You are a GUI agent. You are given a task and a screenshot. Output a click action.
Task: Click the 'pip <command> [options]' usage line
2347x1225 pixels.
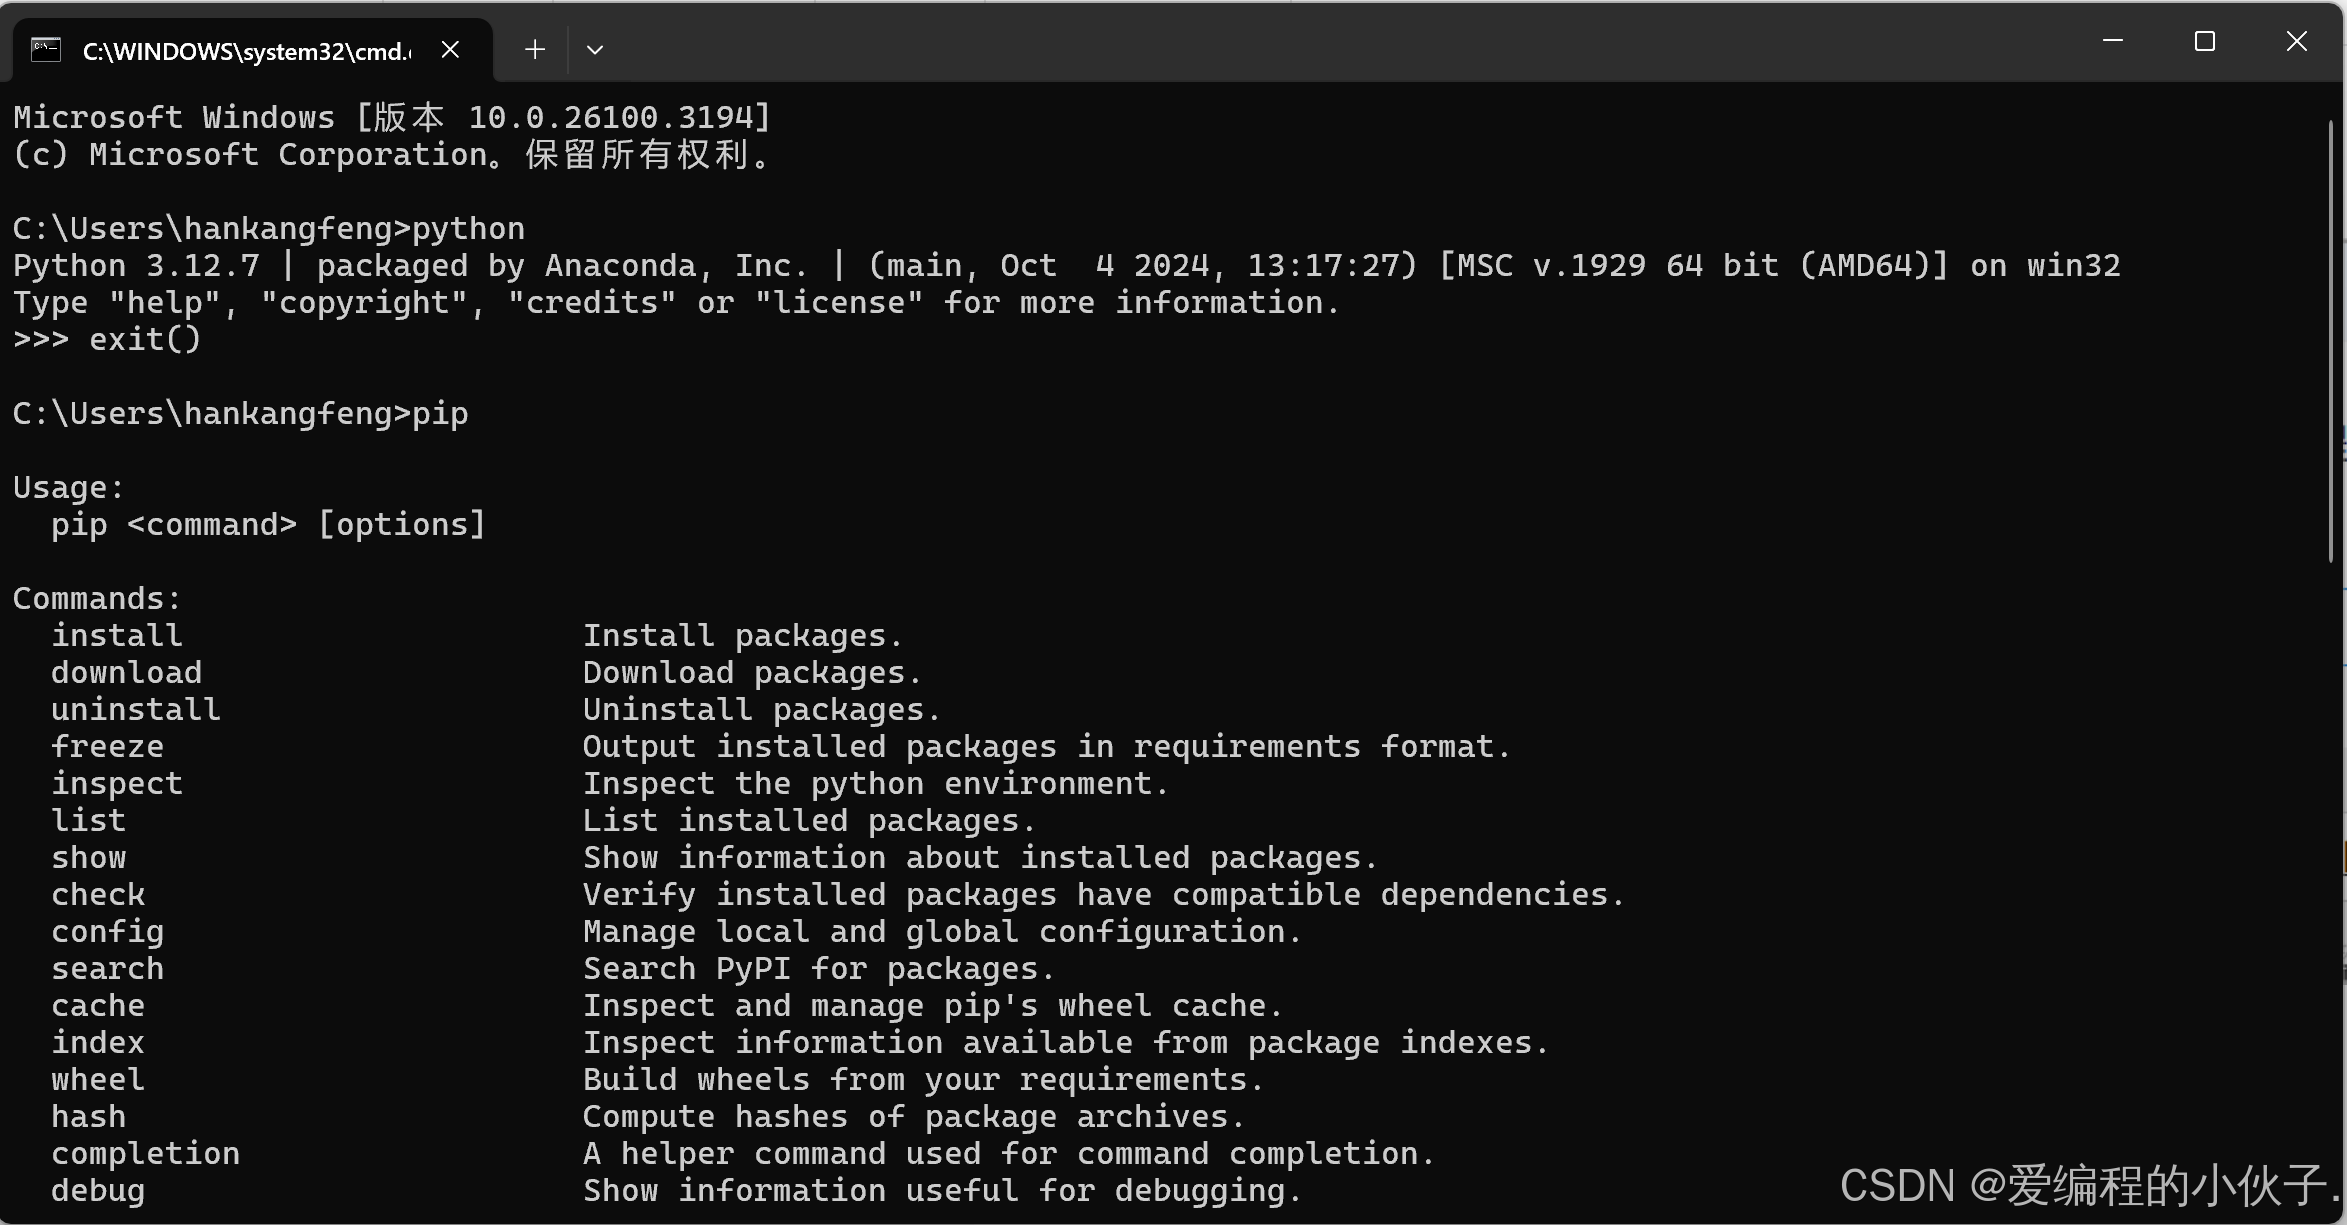click(x=268, y=525)
